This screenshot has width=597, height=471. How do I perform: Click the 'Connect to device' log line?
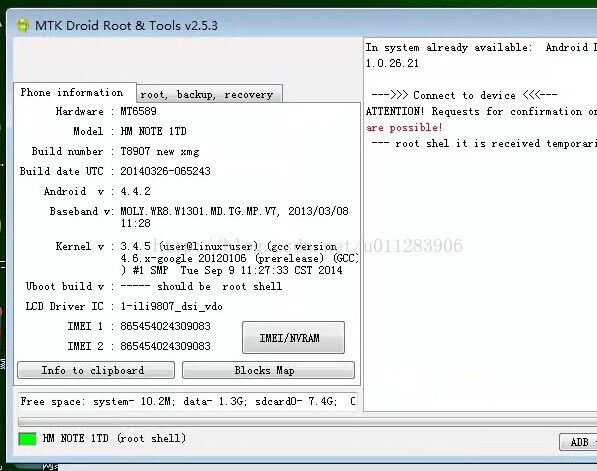pos(464,95)
